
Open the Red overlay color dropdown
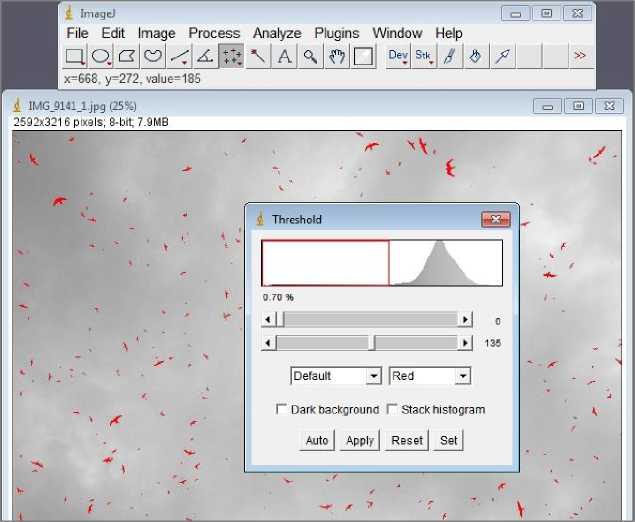click(x=430, y=376)
